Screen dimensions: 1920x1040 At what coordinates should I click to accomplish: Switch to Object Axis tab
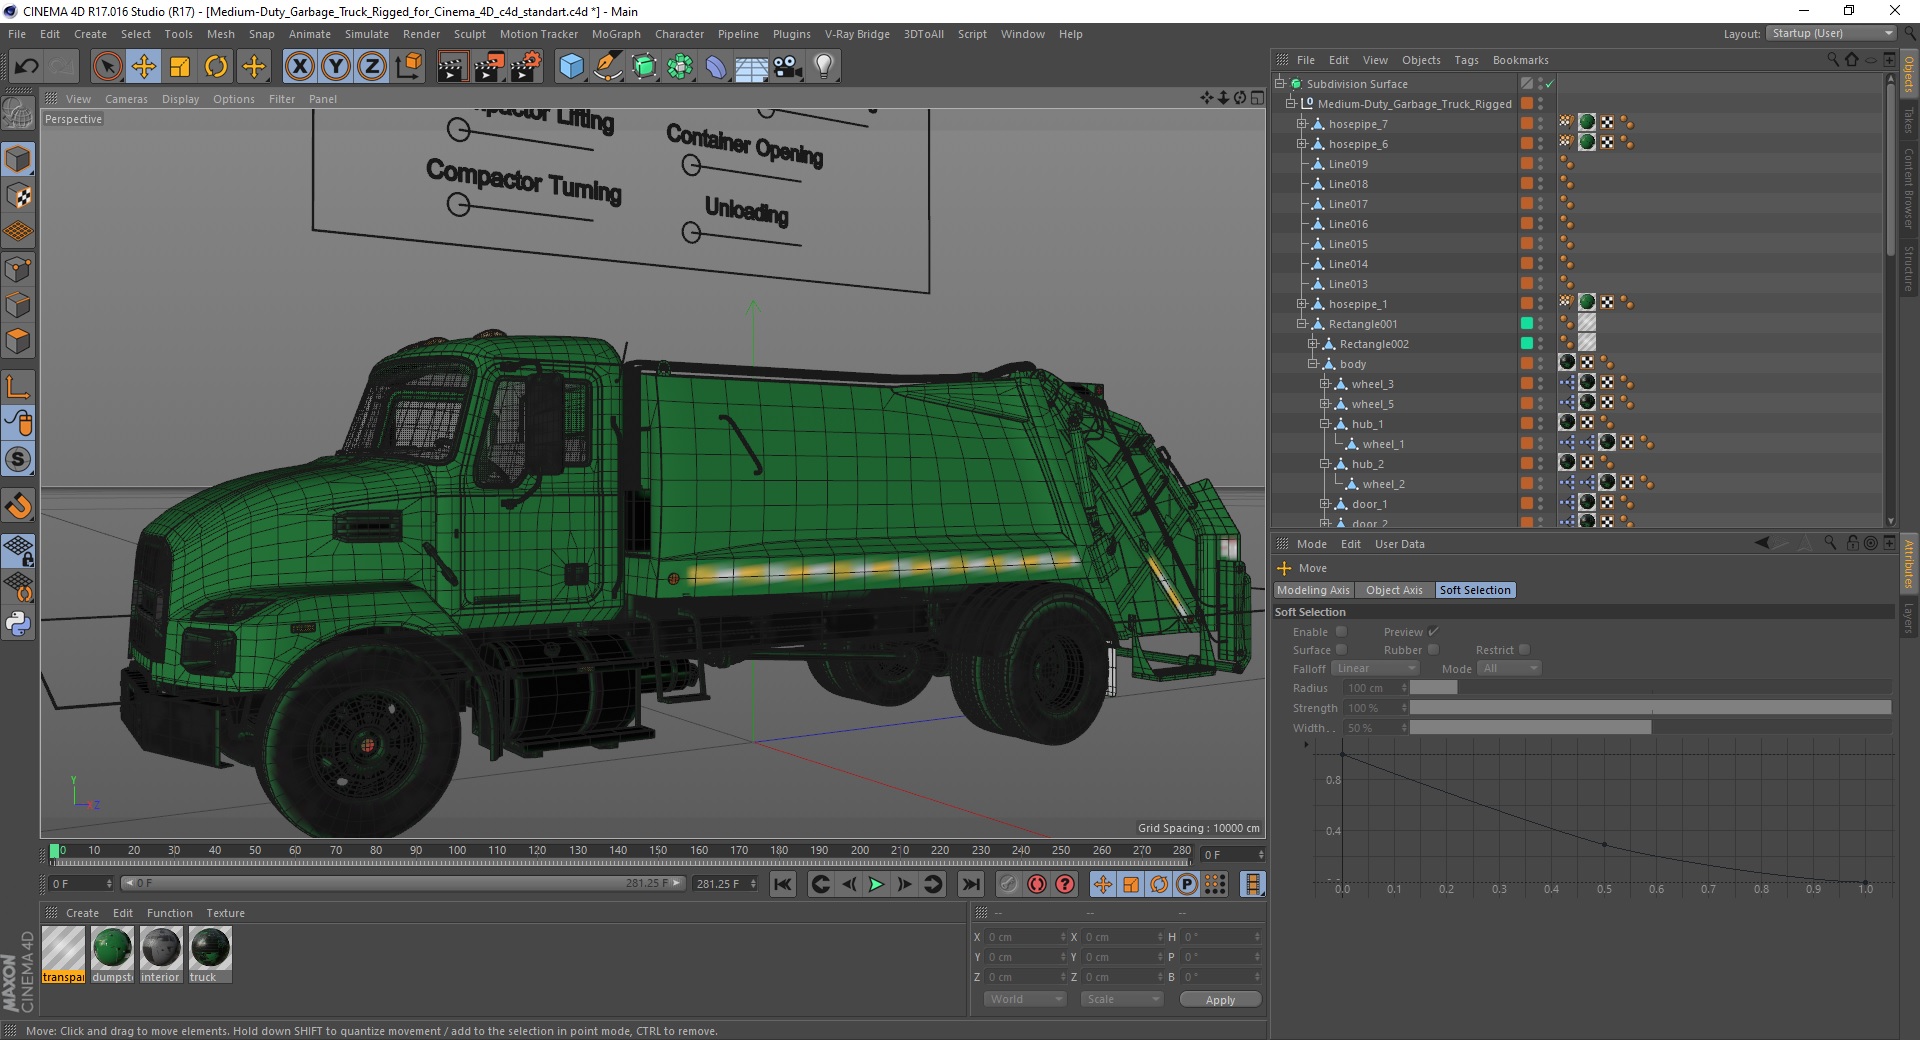pos(1394,590)
